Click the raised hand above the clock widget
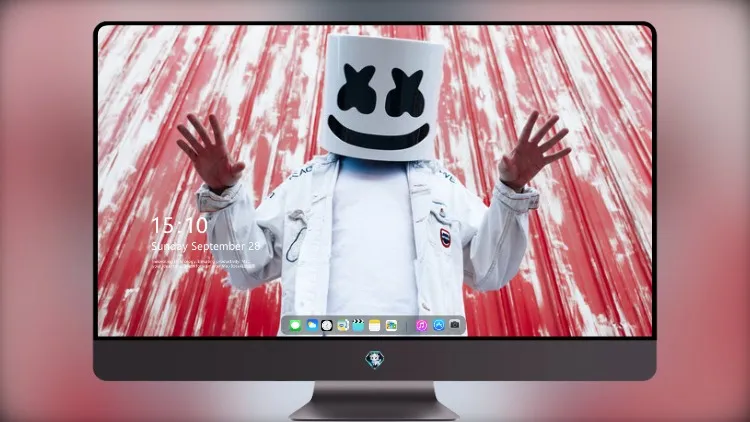The height and width of the screenshot is (422, 750). tap(210, 152)
